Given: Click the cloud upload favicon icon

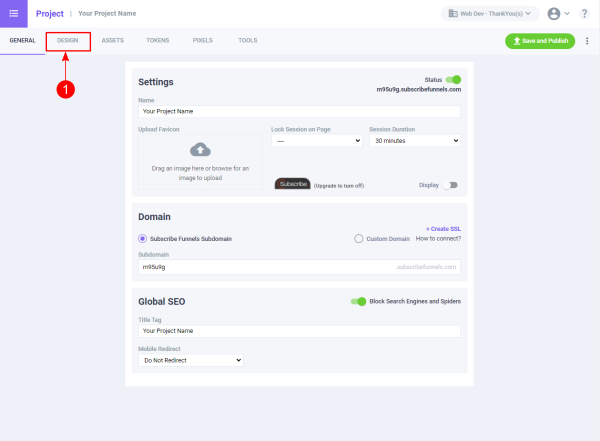Looking at the screenshot, I should tap(200, 150).
